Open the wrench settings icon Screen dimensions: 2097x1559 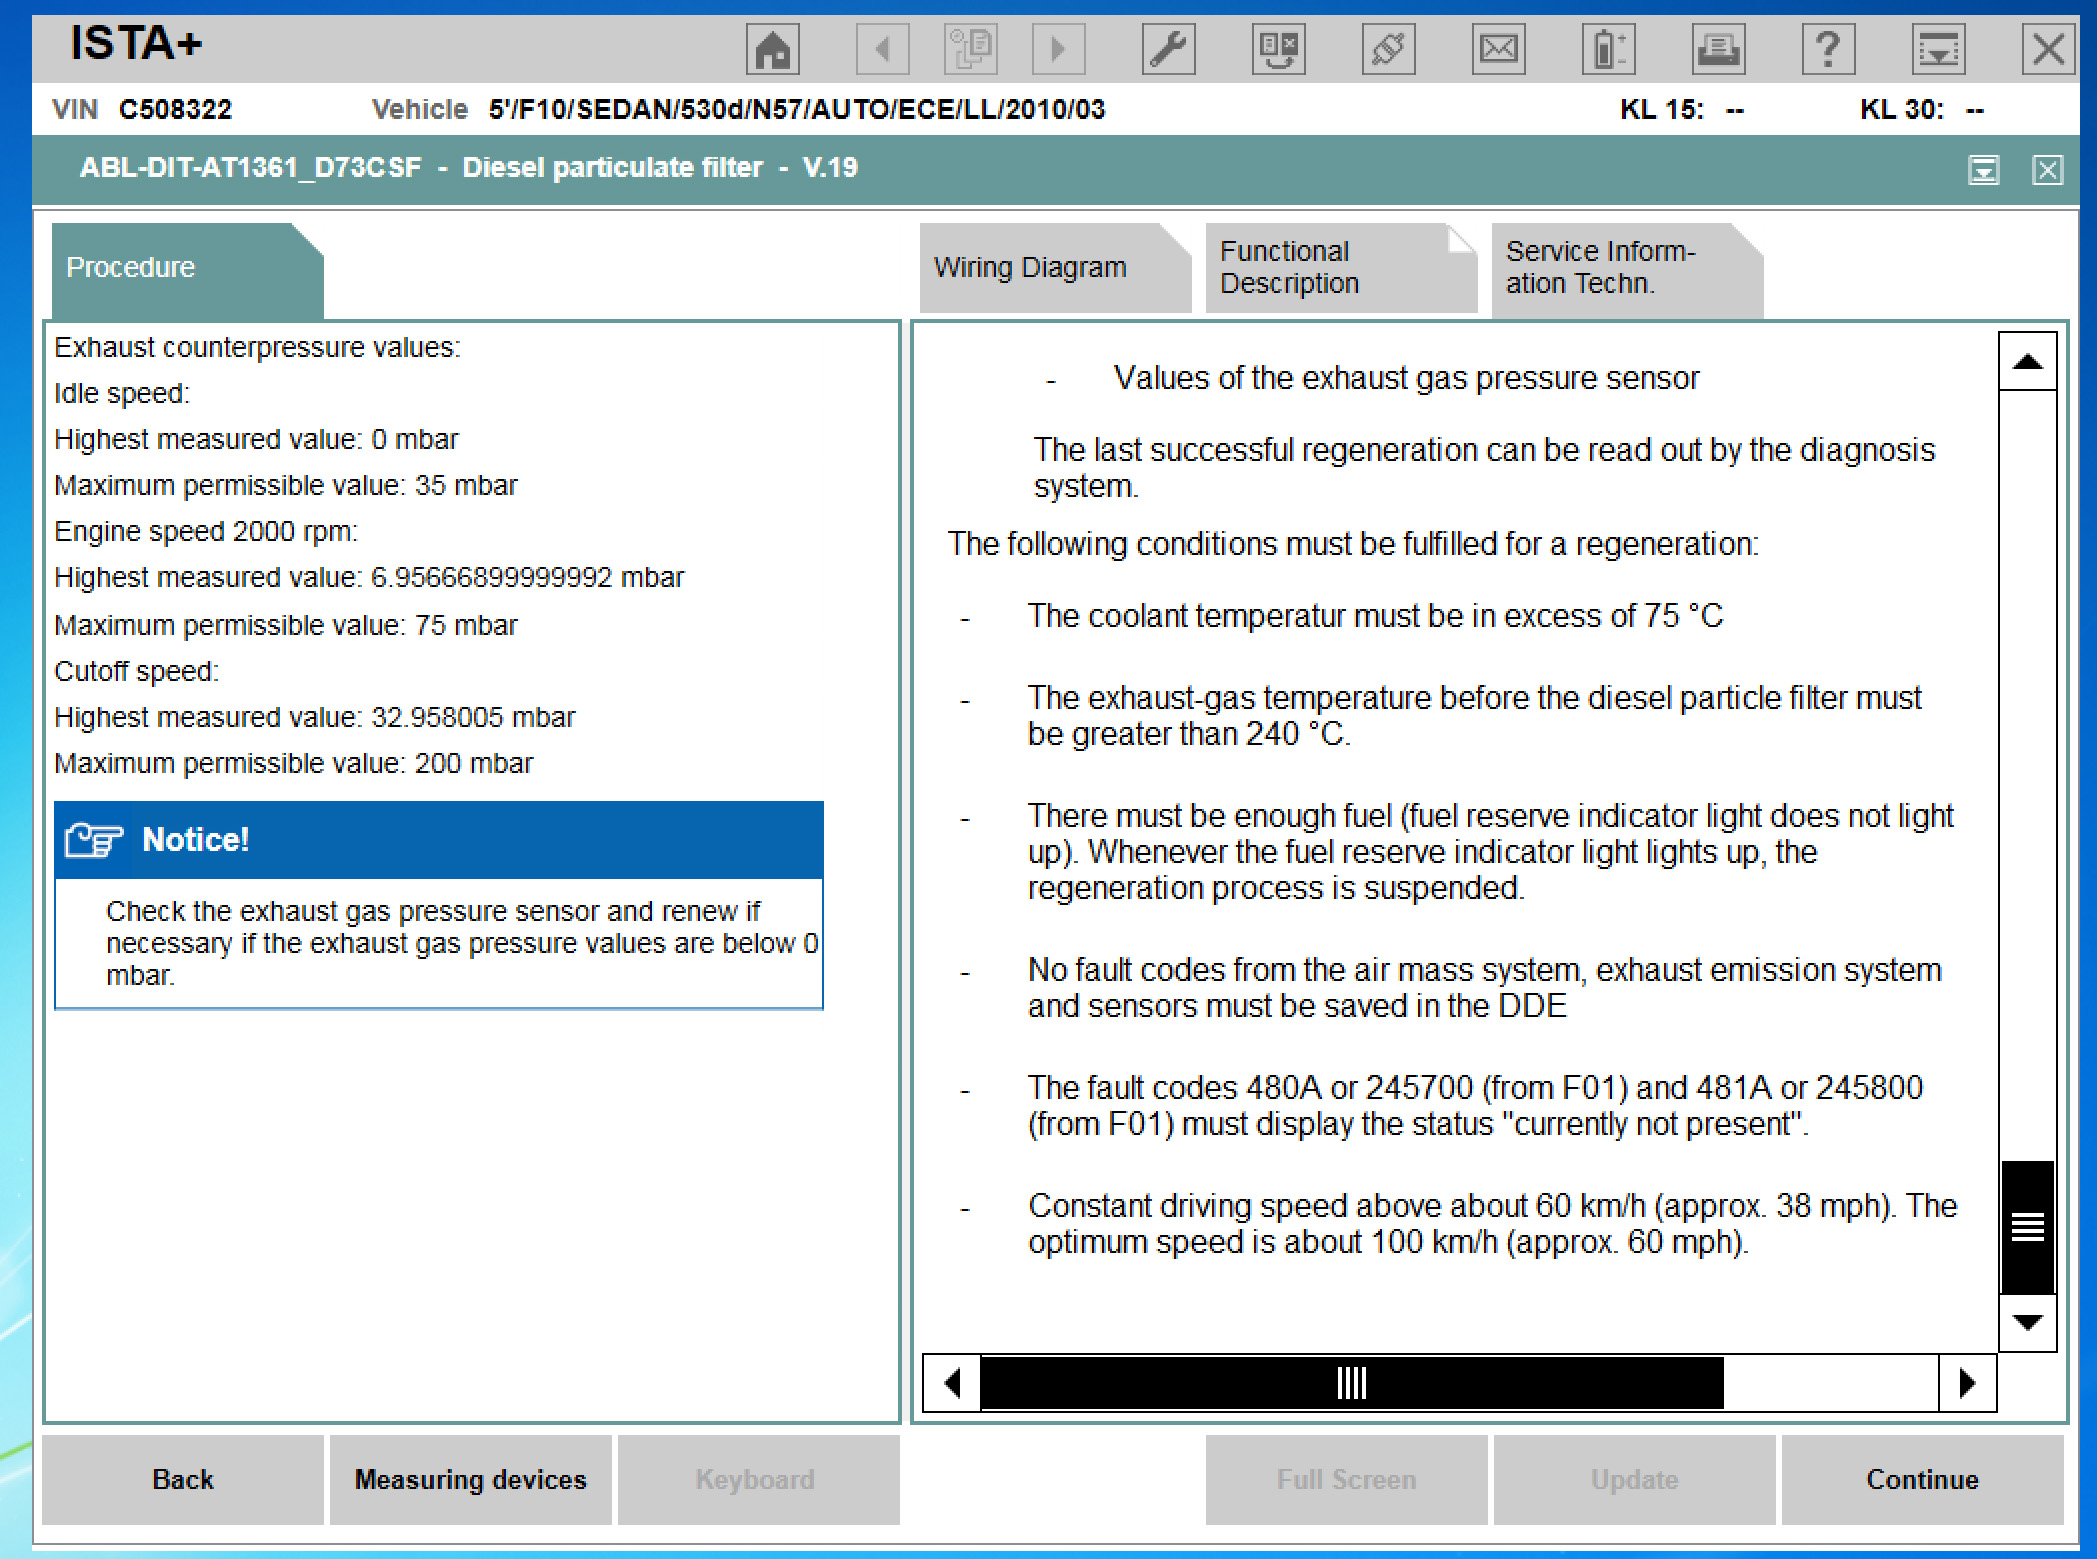pos(1168,49)
